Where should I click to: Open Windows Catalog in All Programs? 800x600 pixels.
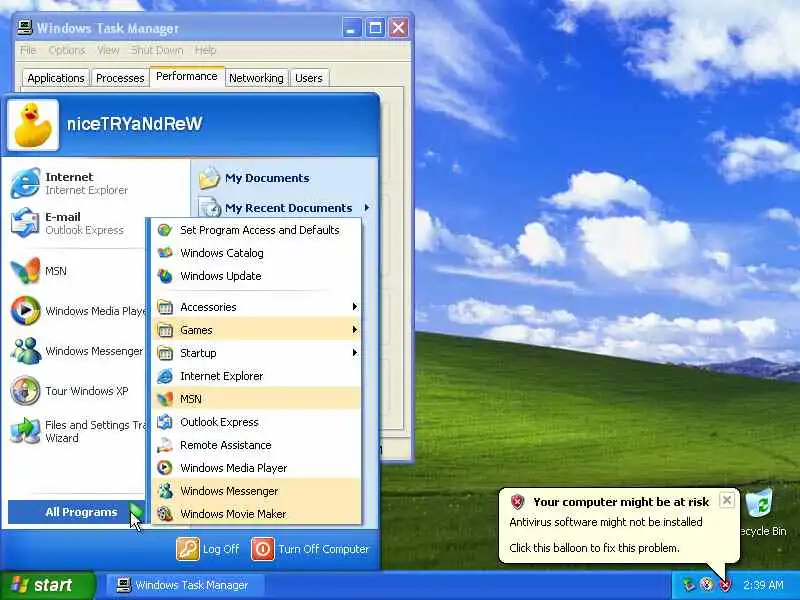tap(256, 253)
